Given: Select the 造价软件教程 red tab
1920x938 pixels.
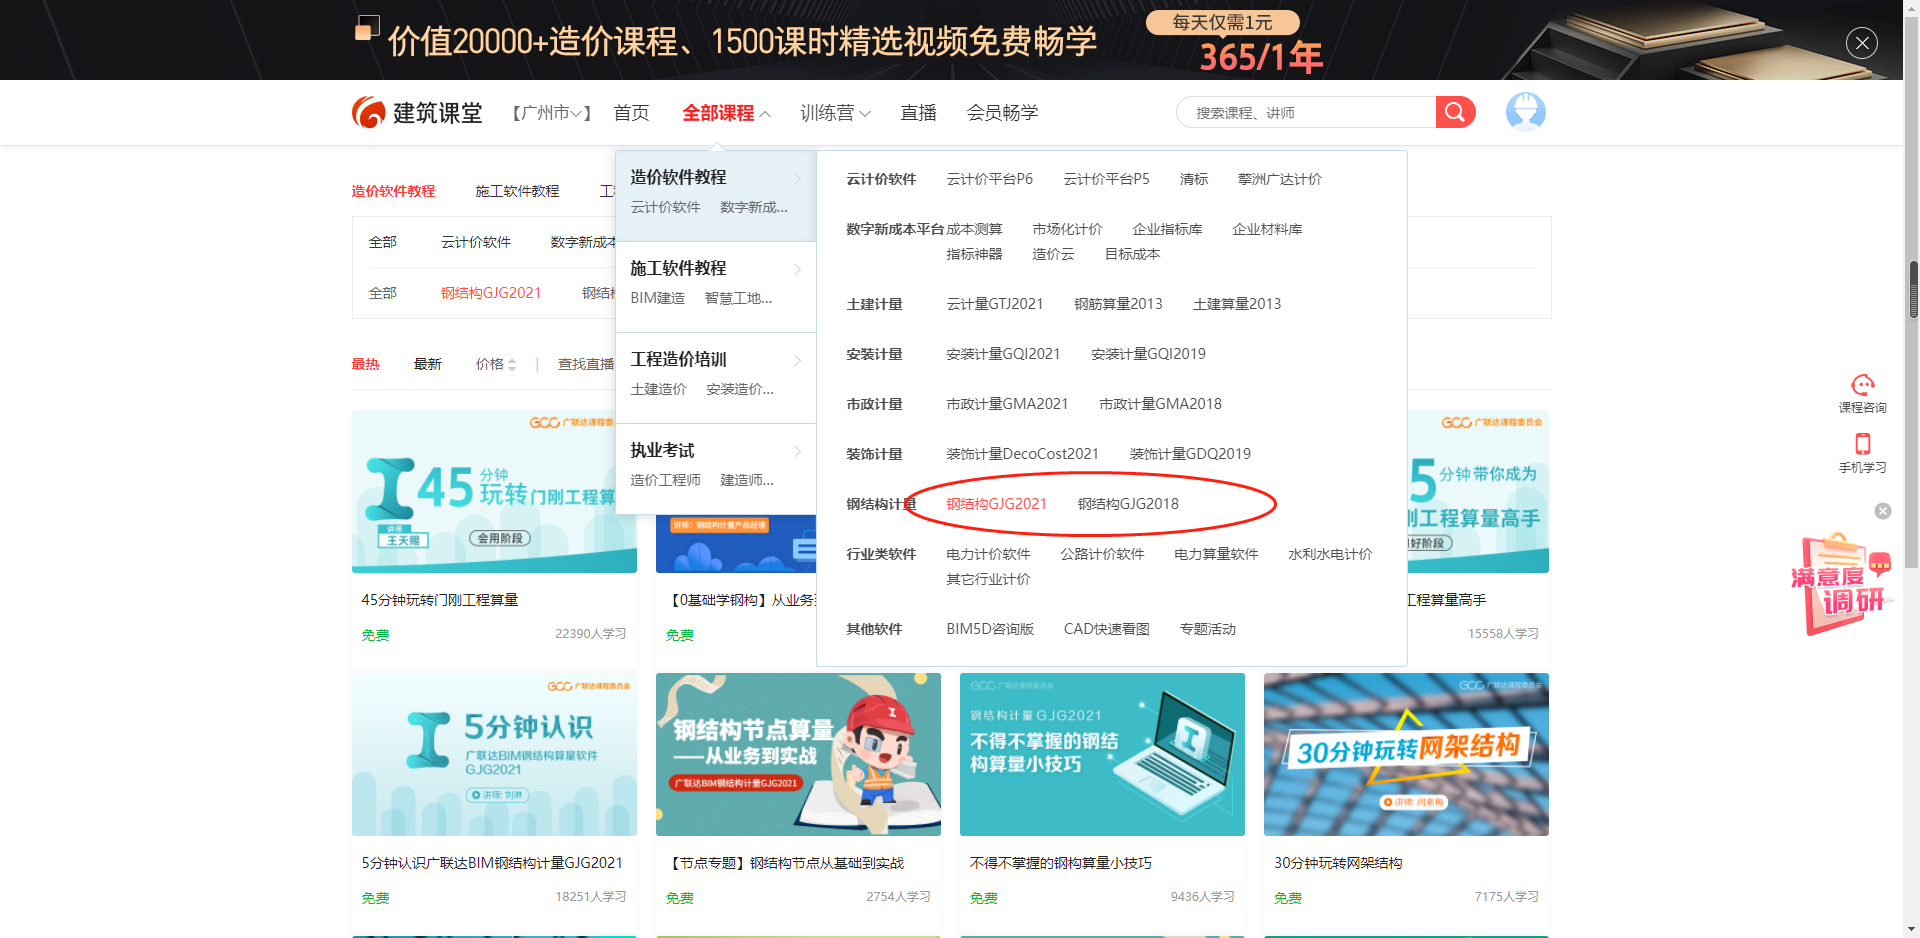Looking at the screenshot, I should point(393,191).
